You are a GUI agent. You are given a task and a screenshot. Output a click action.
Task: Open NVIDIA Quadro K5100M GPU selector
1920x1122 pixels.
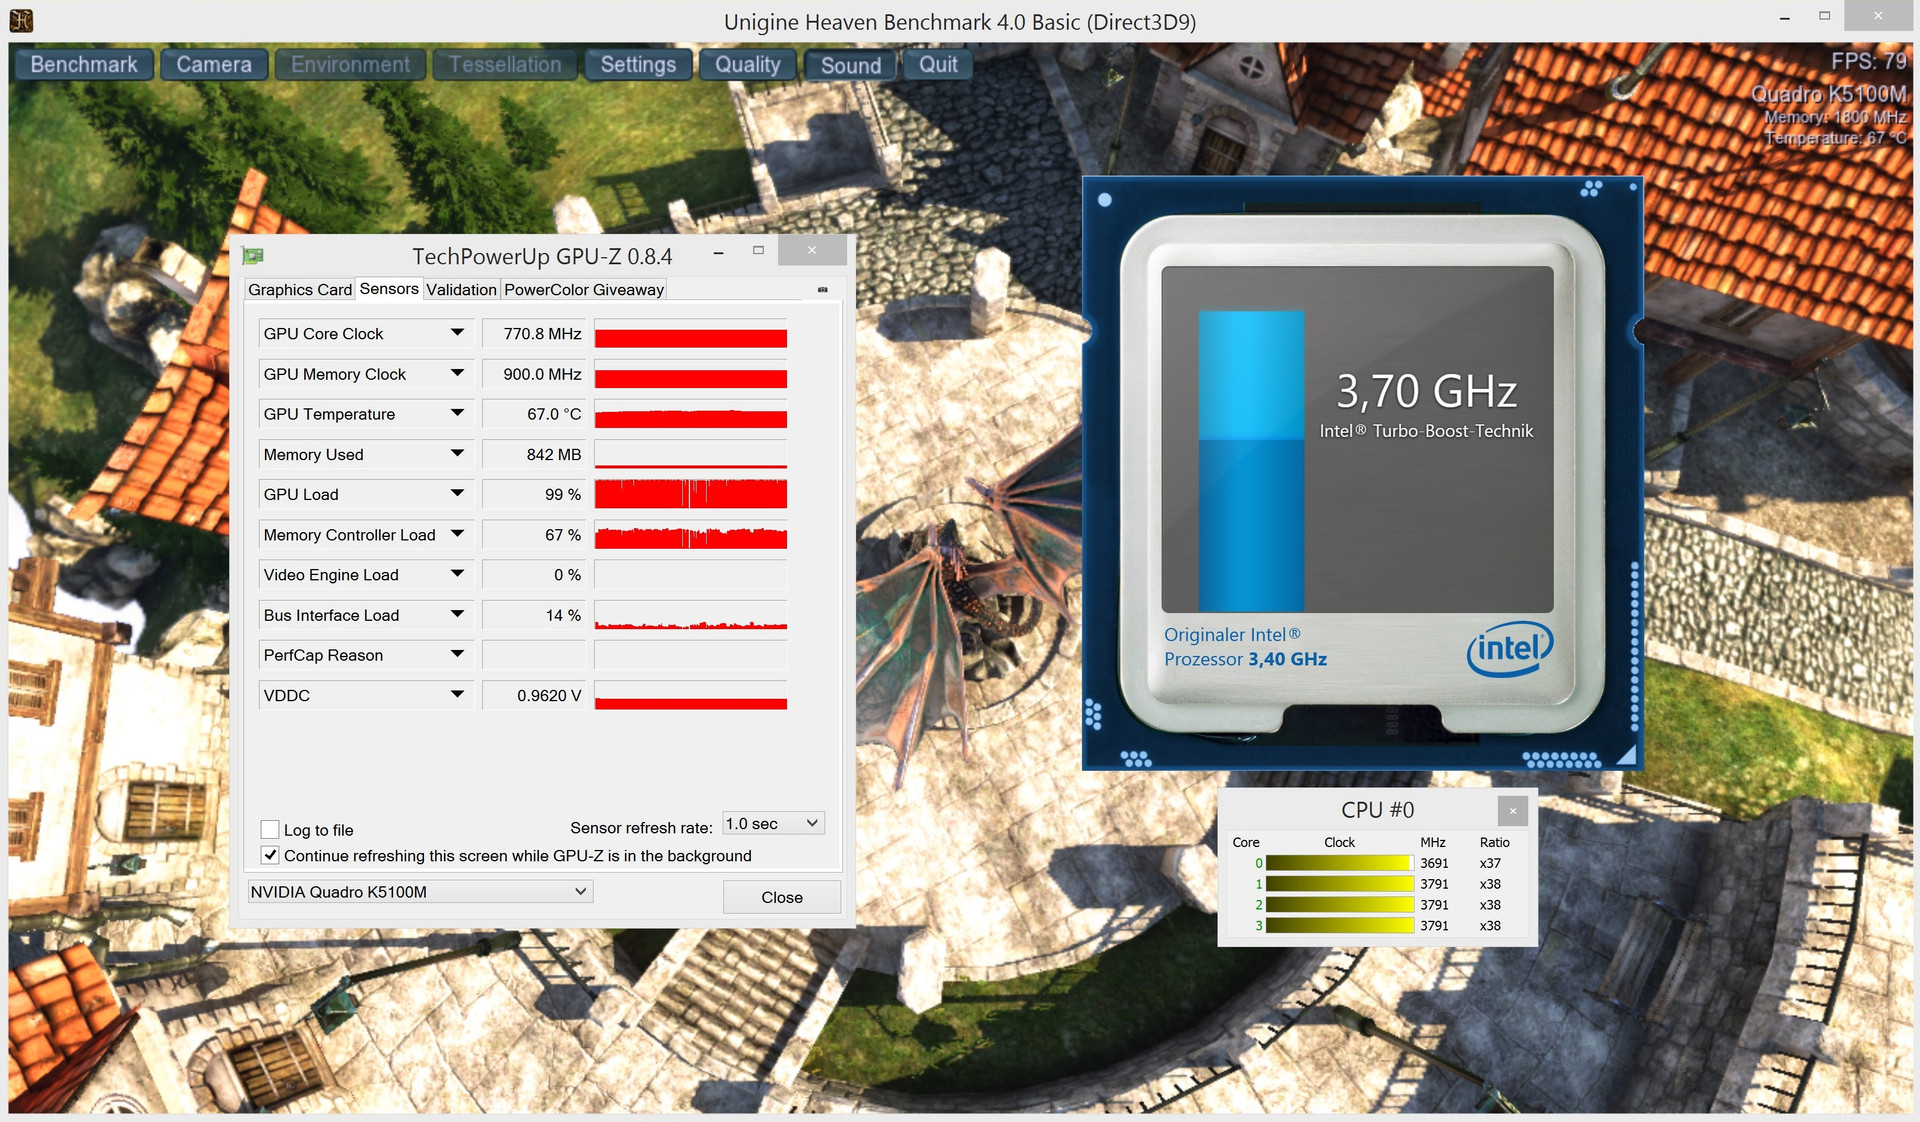[420, 891]
